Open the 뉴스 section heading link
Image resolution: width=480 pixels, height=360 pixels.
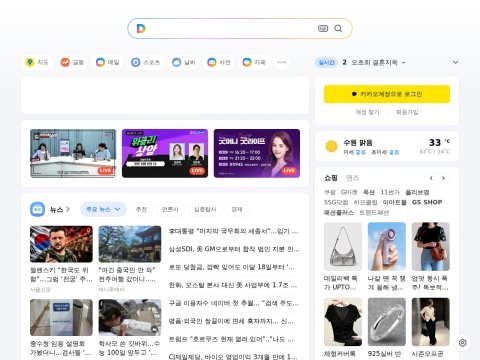click(60, 209)
